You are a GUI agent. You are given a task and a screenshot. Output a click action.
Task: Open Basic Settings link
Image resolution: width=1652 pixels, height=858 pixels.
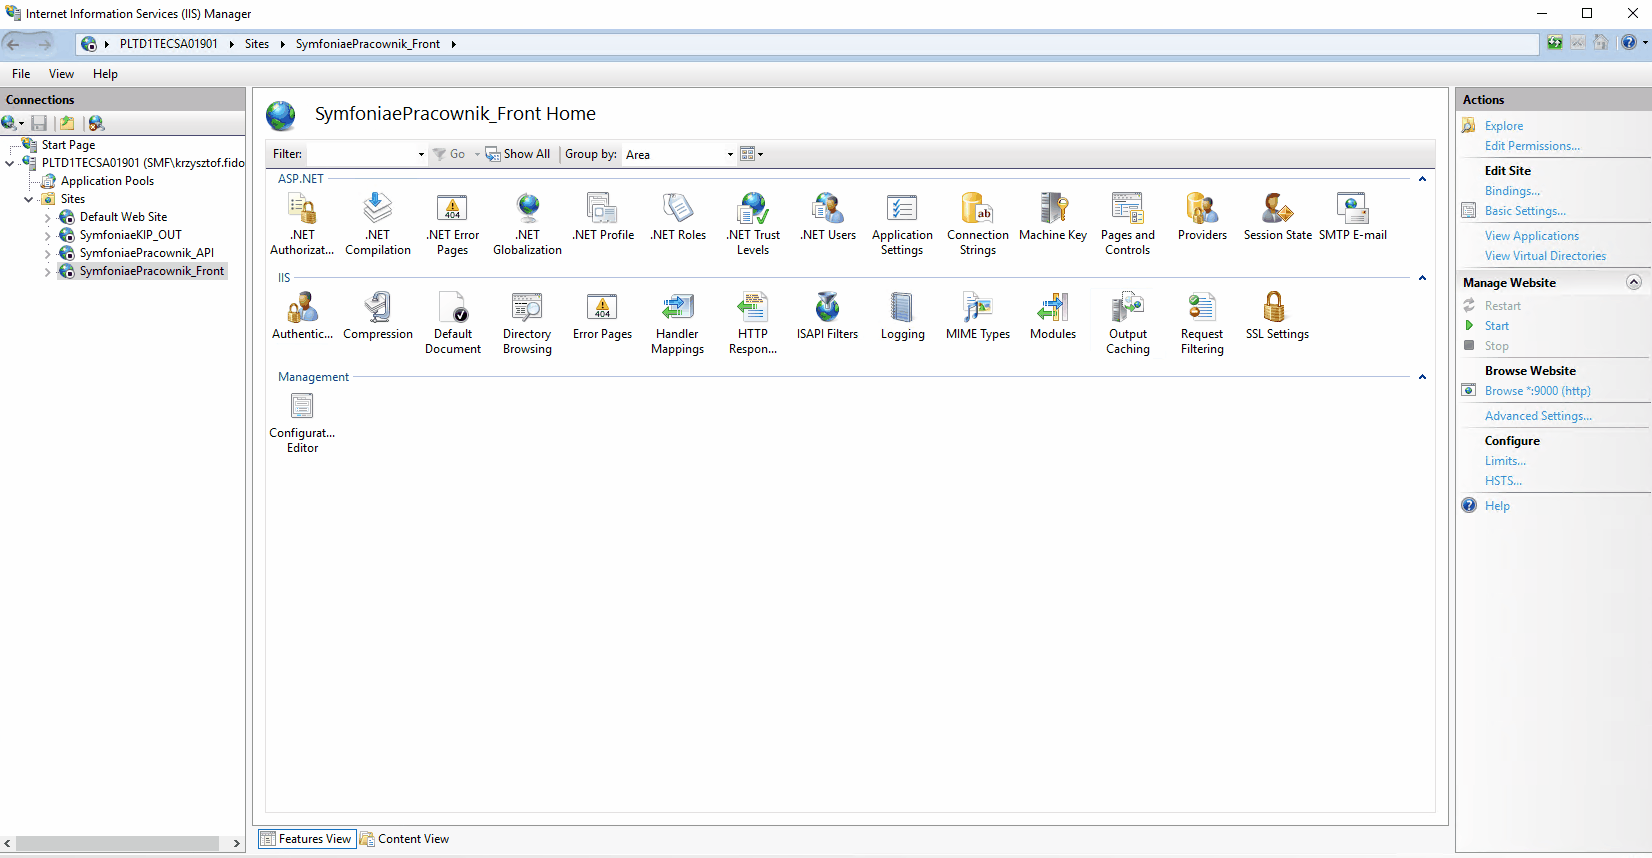coord(1525,211)
